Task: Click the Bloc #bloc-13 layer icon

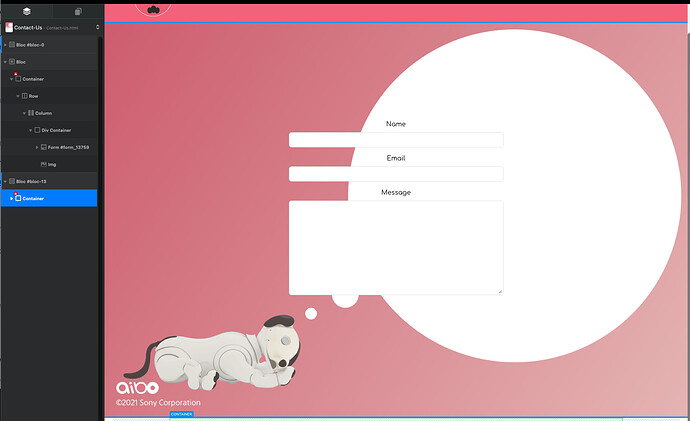Action: point(12,181)
